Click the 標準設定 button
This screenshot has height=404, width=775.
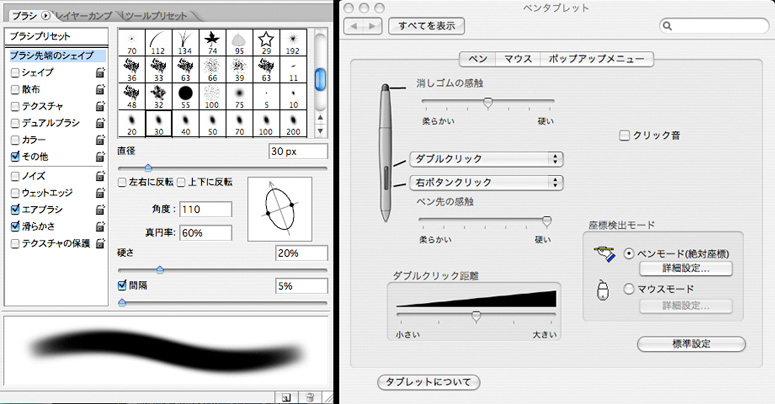click(x=691, y=344)
